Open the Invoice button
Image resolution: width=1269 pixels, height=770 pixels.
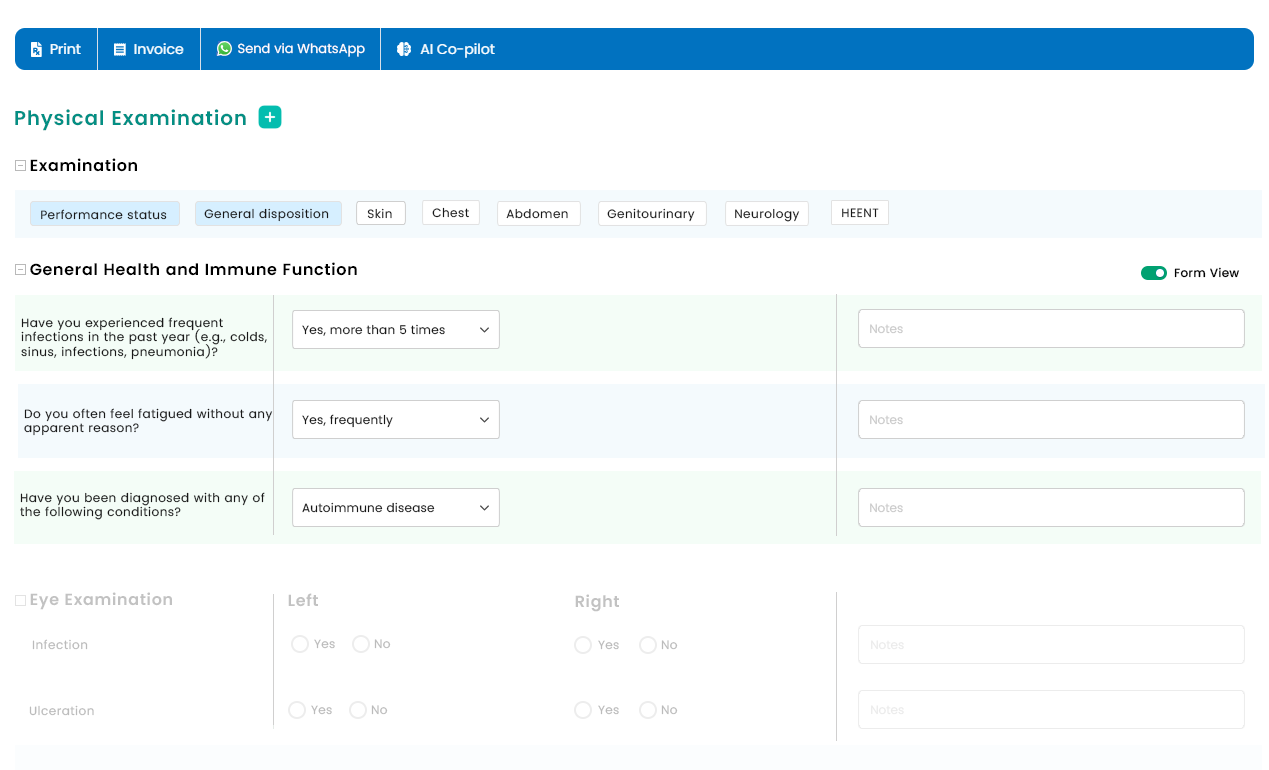(x=149, y=49)
